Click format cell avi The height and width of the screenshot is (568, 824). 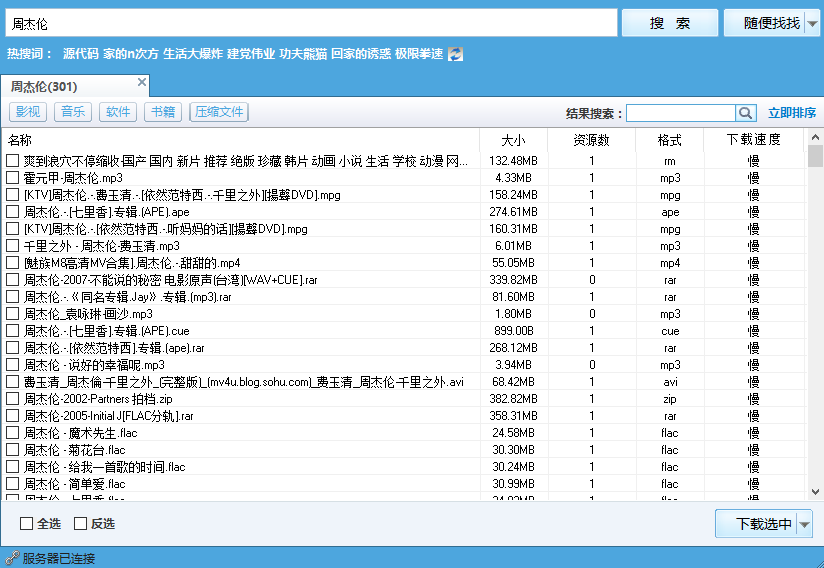click(x=670, y=382)
